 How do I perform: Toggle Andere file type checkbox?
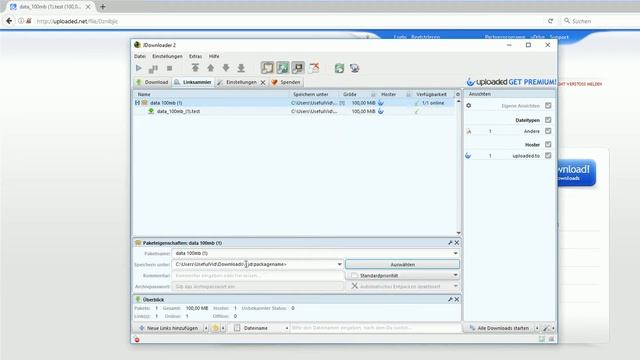(548, 131)
